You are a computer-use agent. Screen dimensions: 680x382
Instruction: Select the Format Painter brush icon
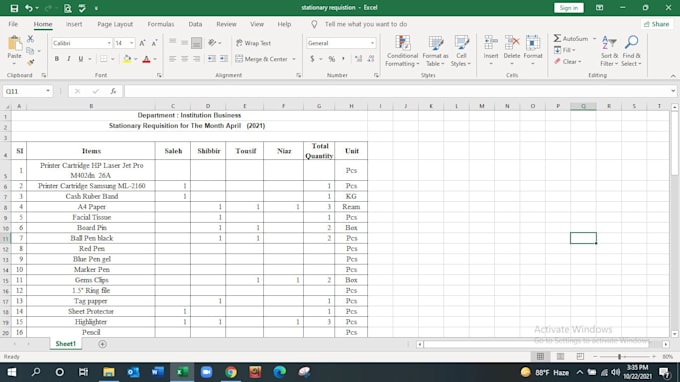click(x=30, y=62)
